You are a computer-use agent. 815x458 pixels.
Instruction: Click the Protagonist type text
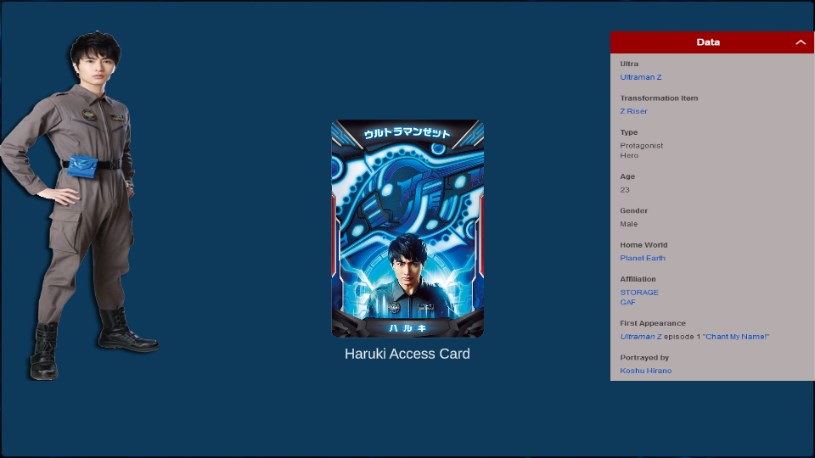coord(641,146)
